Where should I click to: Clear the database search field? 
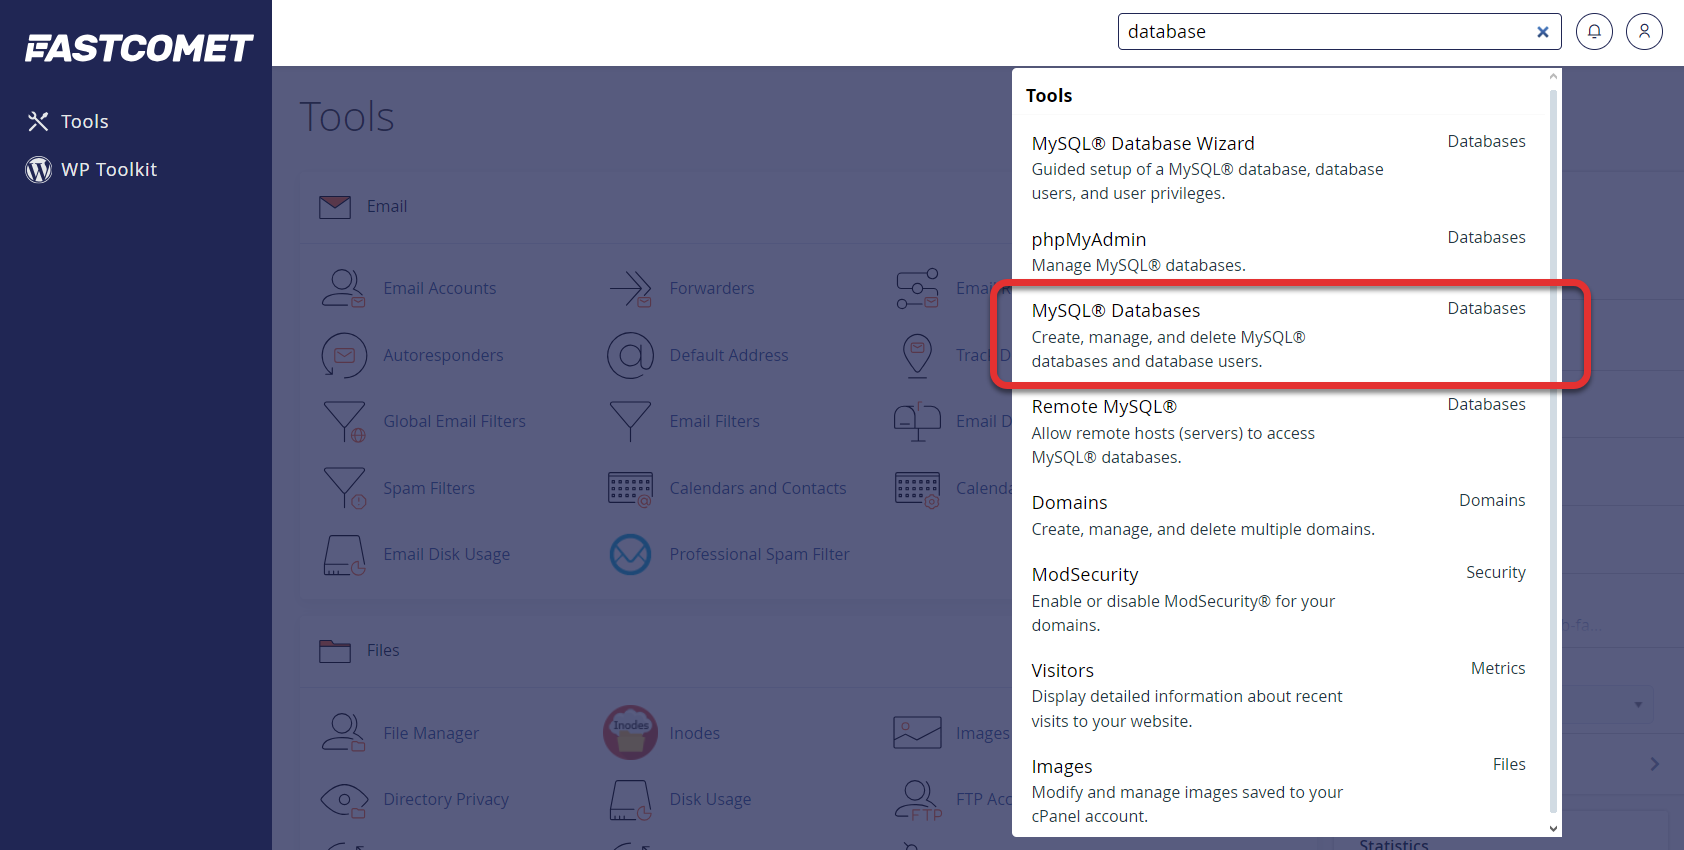1543,32
